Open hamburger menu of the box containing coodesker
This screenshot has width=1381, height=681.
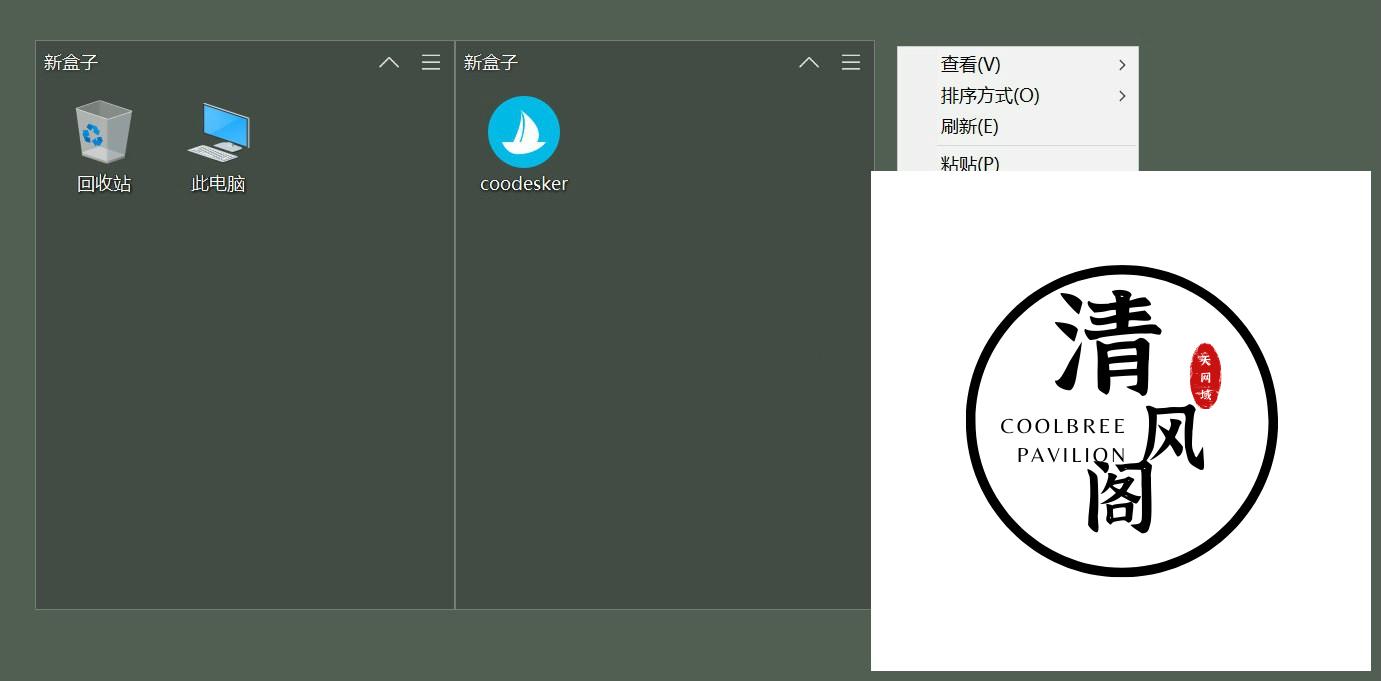[x=851, y=62]
